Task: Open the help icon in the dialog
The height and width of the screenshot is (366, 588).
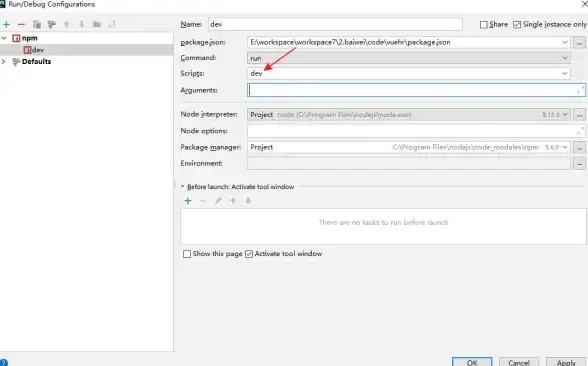Action: (3, 363)
